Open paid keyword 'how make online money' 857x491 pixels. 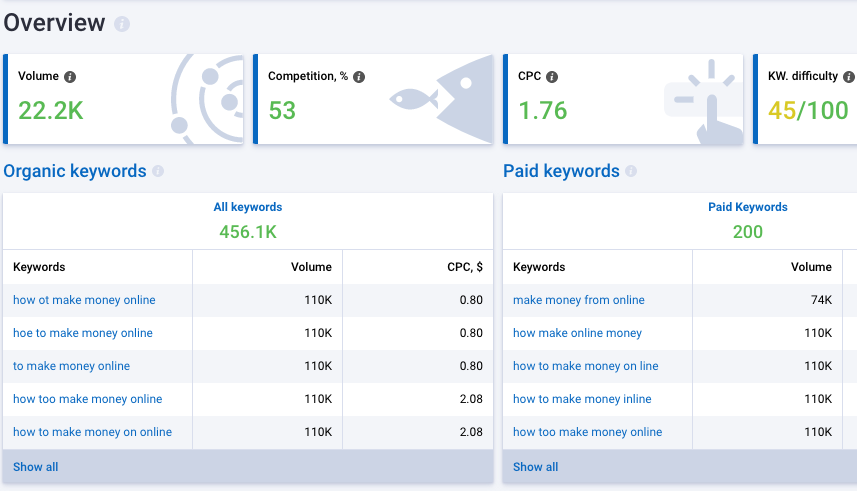pyautogui.click(x=577, y=333)
